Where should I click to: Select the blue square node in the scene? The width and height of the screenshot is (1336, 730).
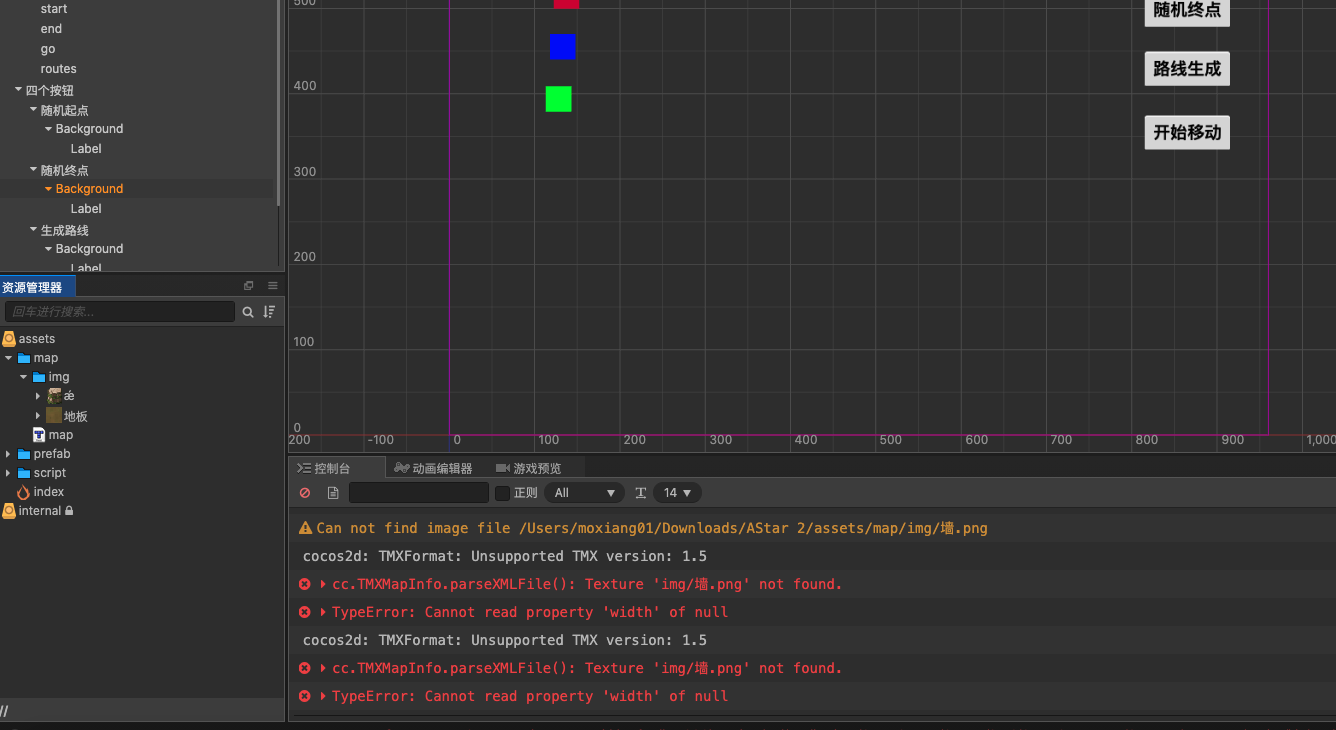click(x=562, y=46)
